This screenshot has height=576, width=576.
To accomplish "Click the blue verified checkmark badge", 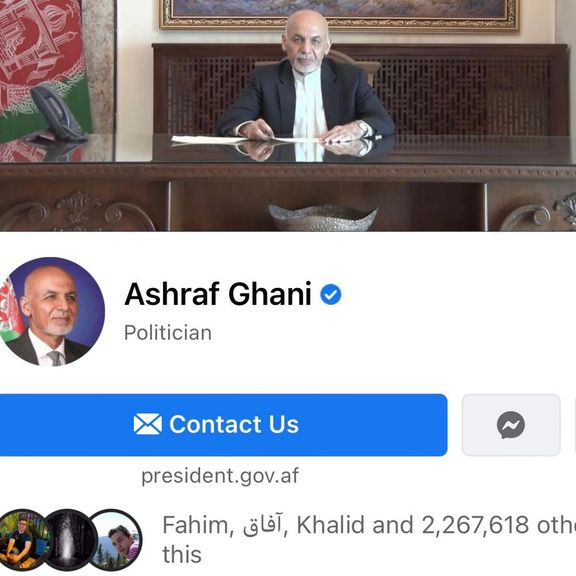I will [x=331, y=294].
